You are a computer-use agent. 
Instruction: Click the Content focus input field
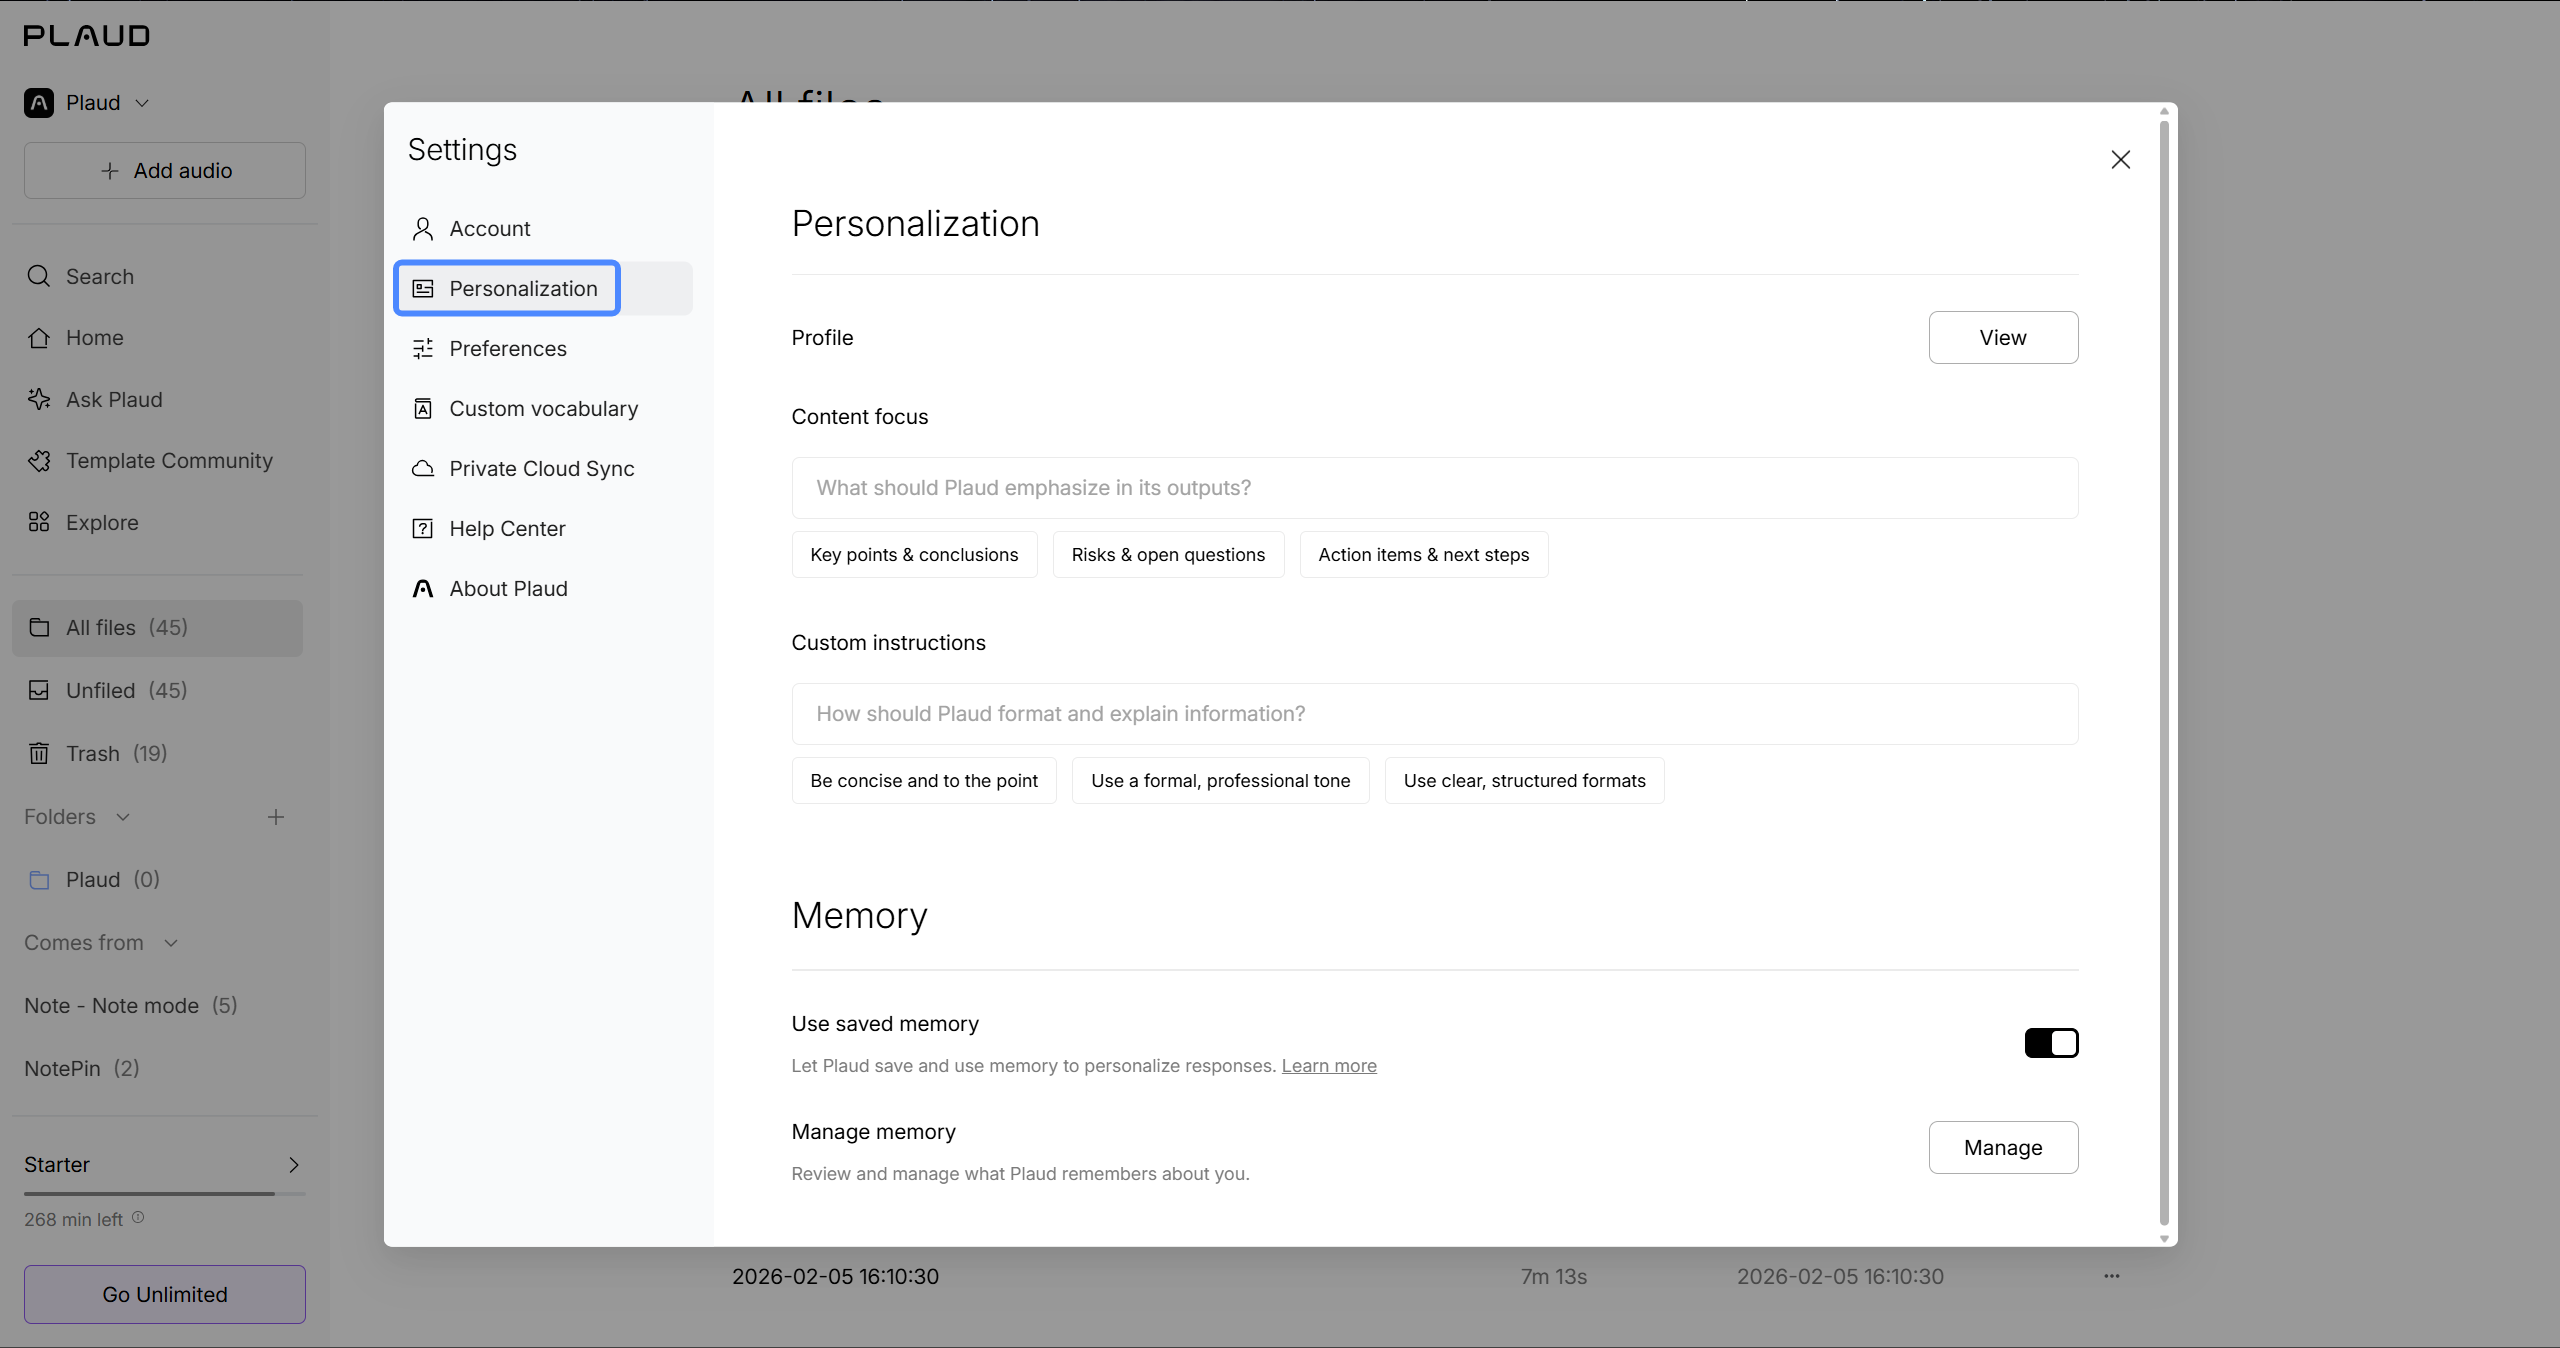click(x=1435, y=488)
